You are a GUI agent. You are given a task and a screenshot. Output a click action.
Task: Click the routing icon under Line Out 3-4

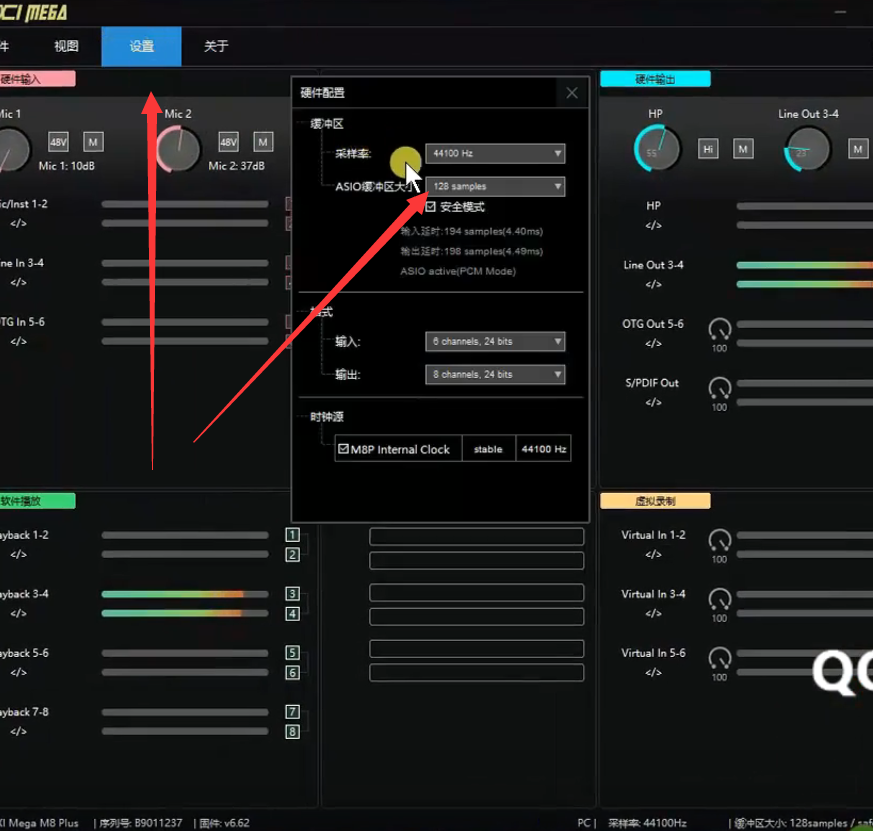pyautogui.click(x=653, y=284)
